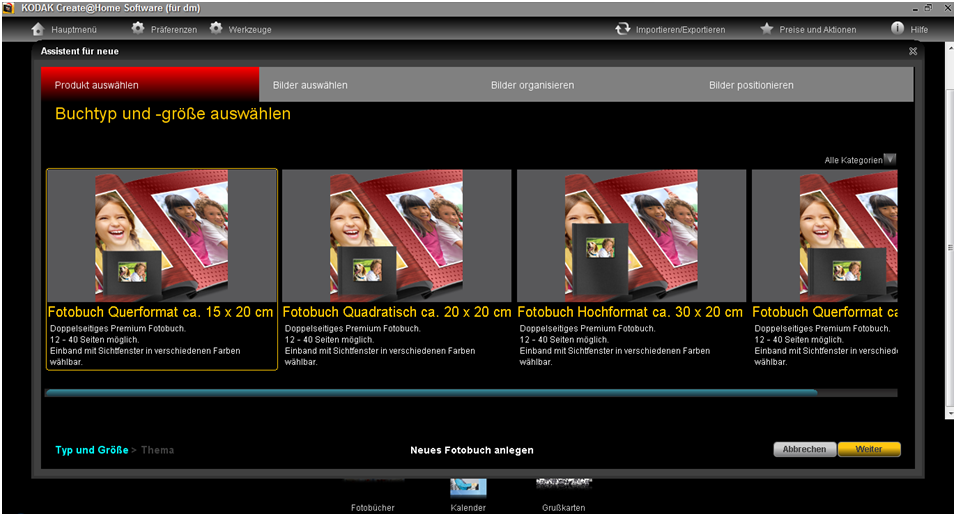Image resolution: width=956 pixels, height=514 pixels.
Task: Click the Hilfe info icon
Action: tap(897, 29)
